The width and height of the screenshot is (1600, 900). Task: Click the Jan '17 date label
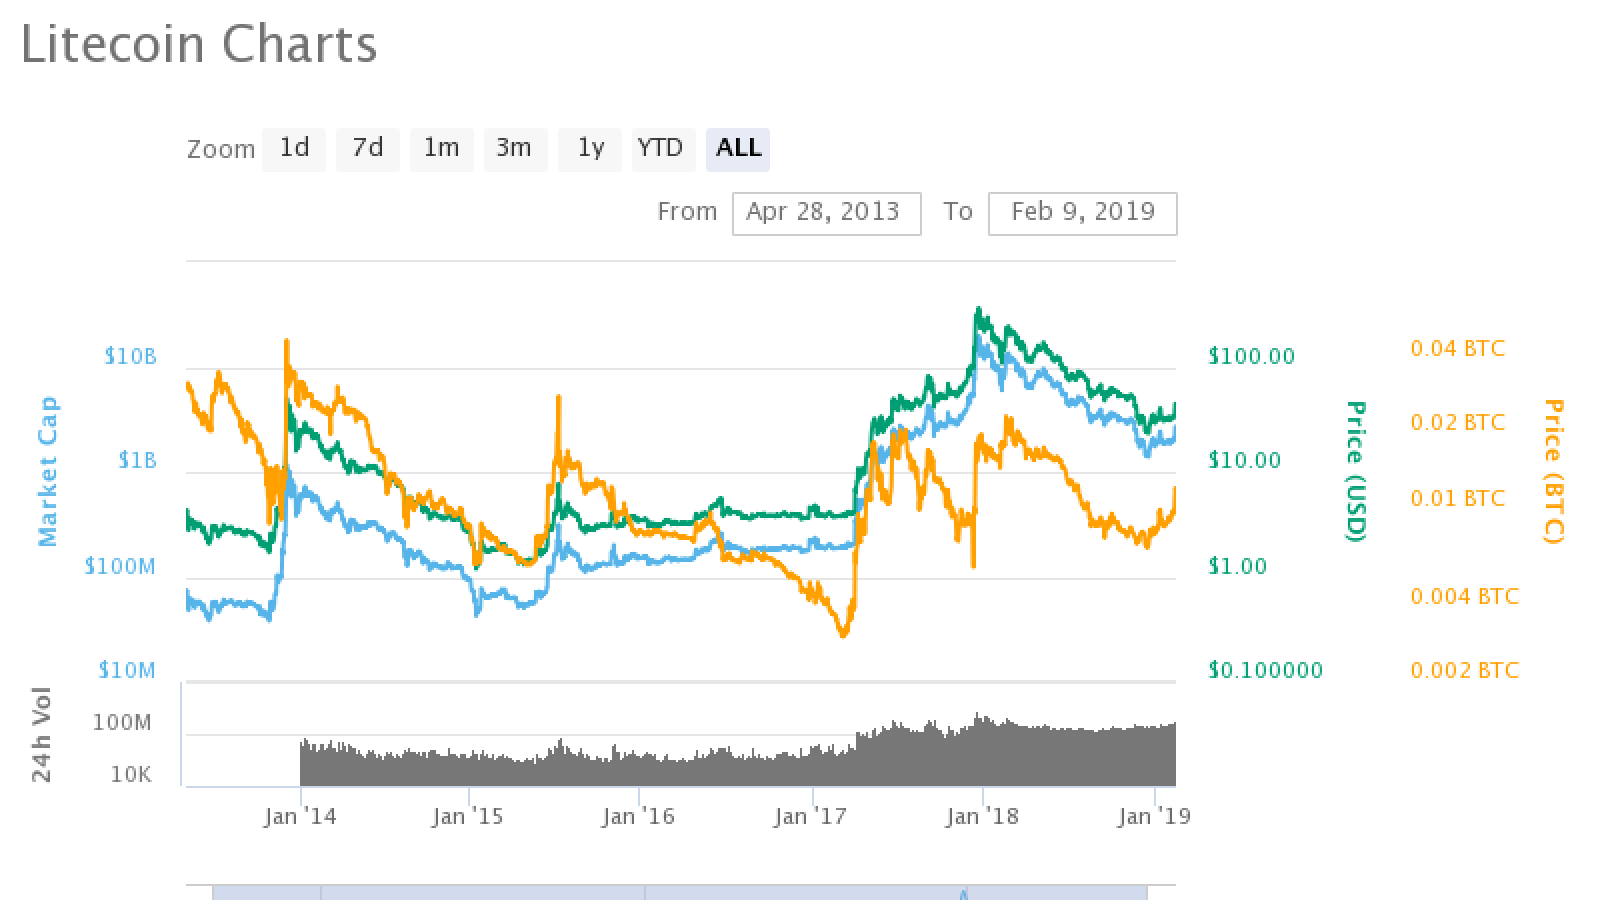[810, 817]
